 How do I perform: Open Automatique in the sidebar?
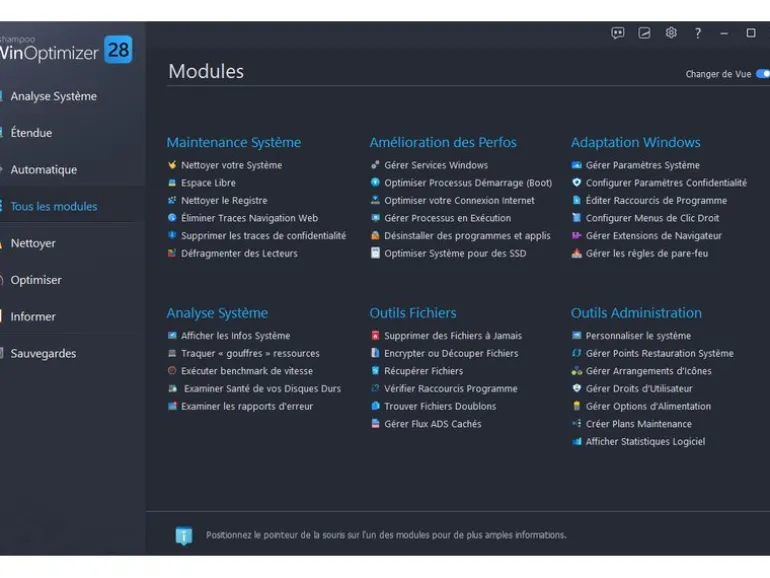point(44,169)
